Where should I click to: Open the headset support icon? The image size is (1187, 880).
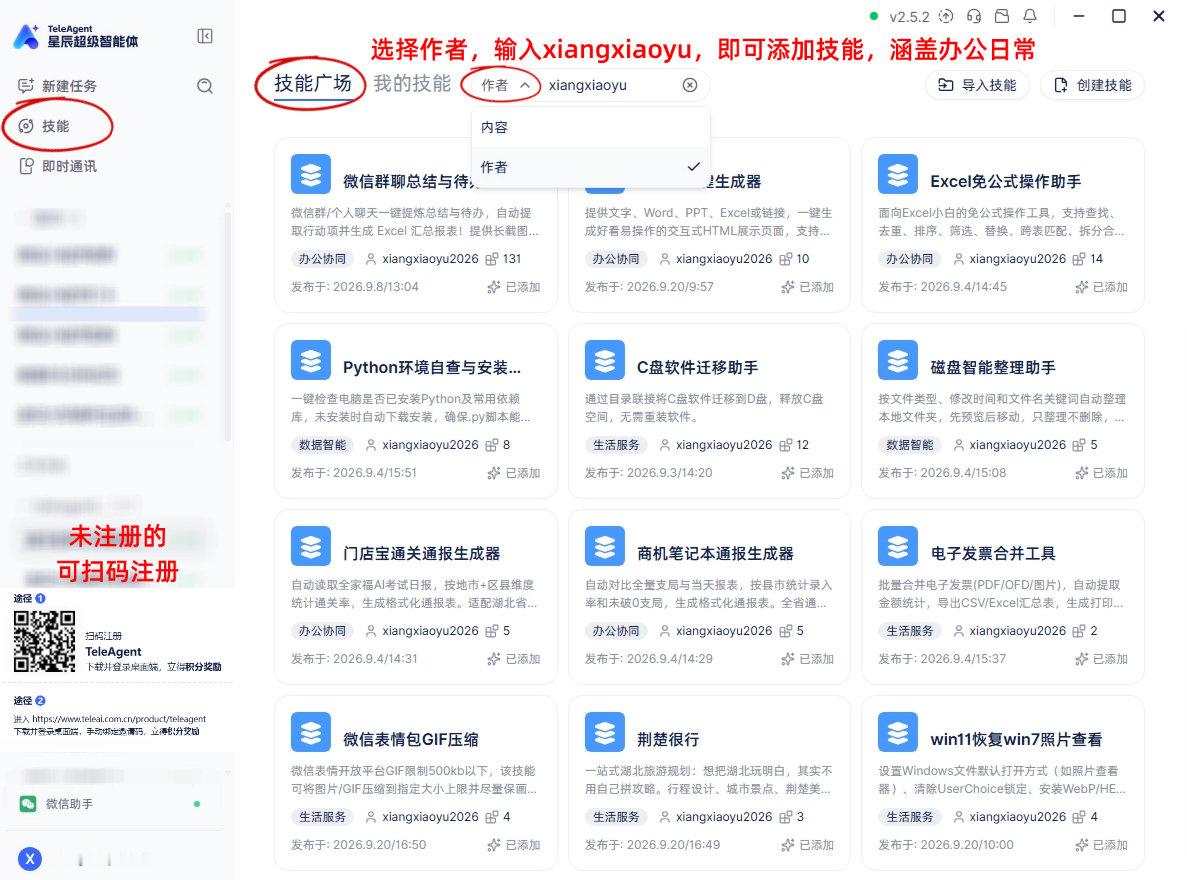click(x=974, y=16)
